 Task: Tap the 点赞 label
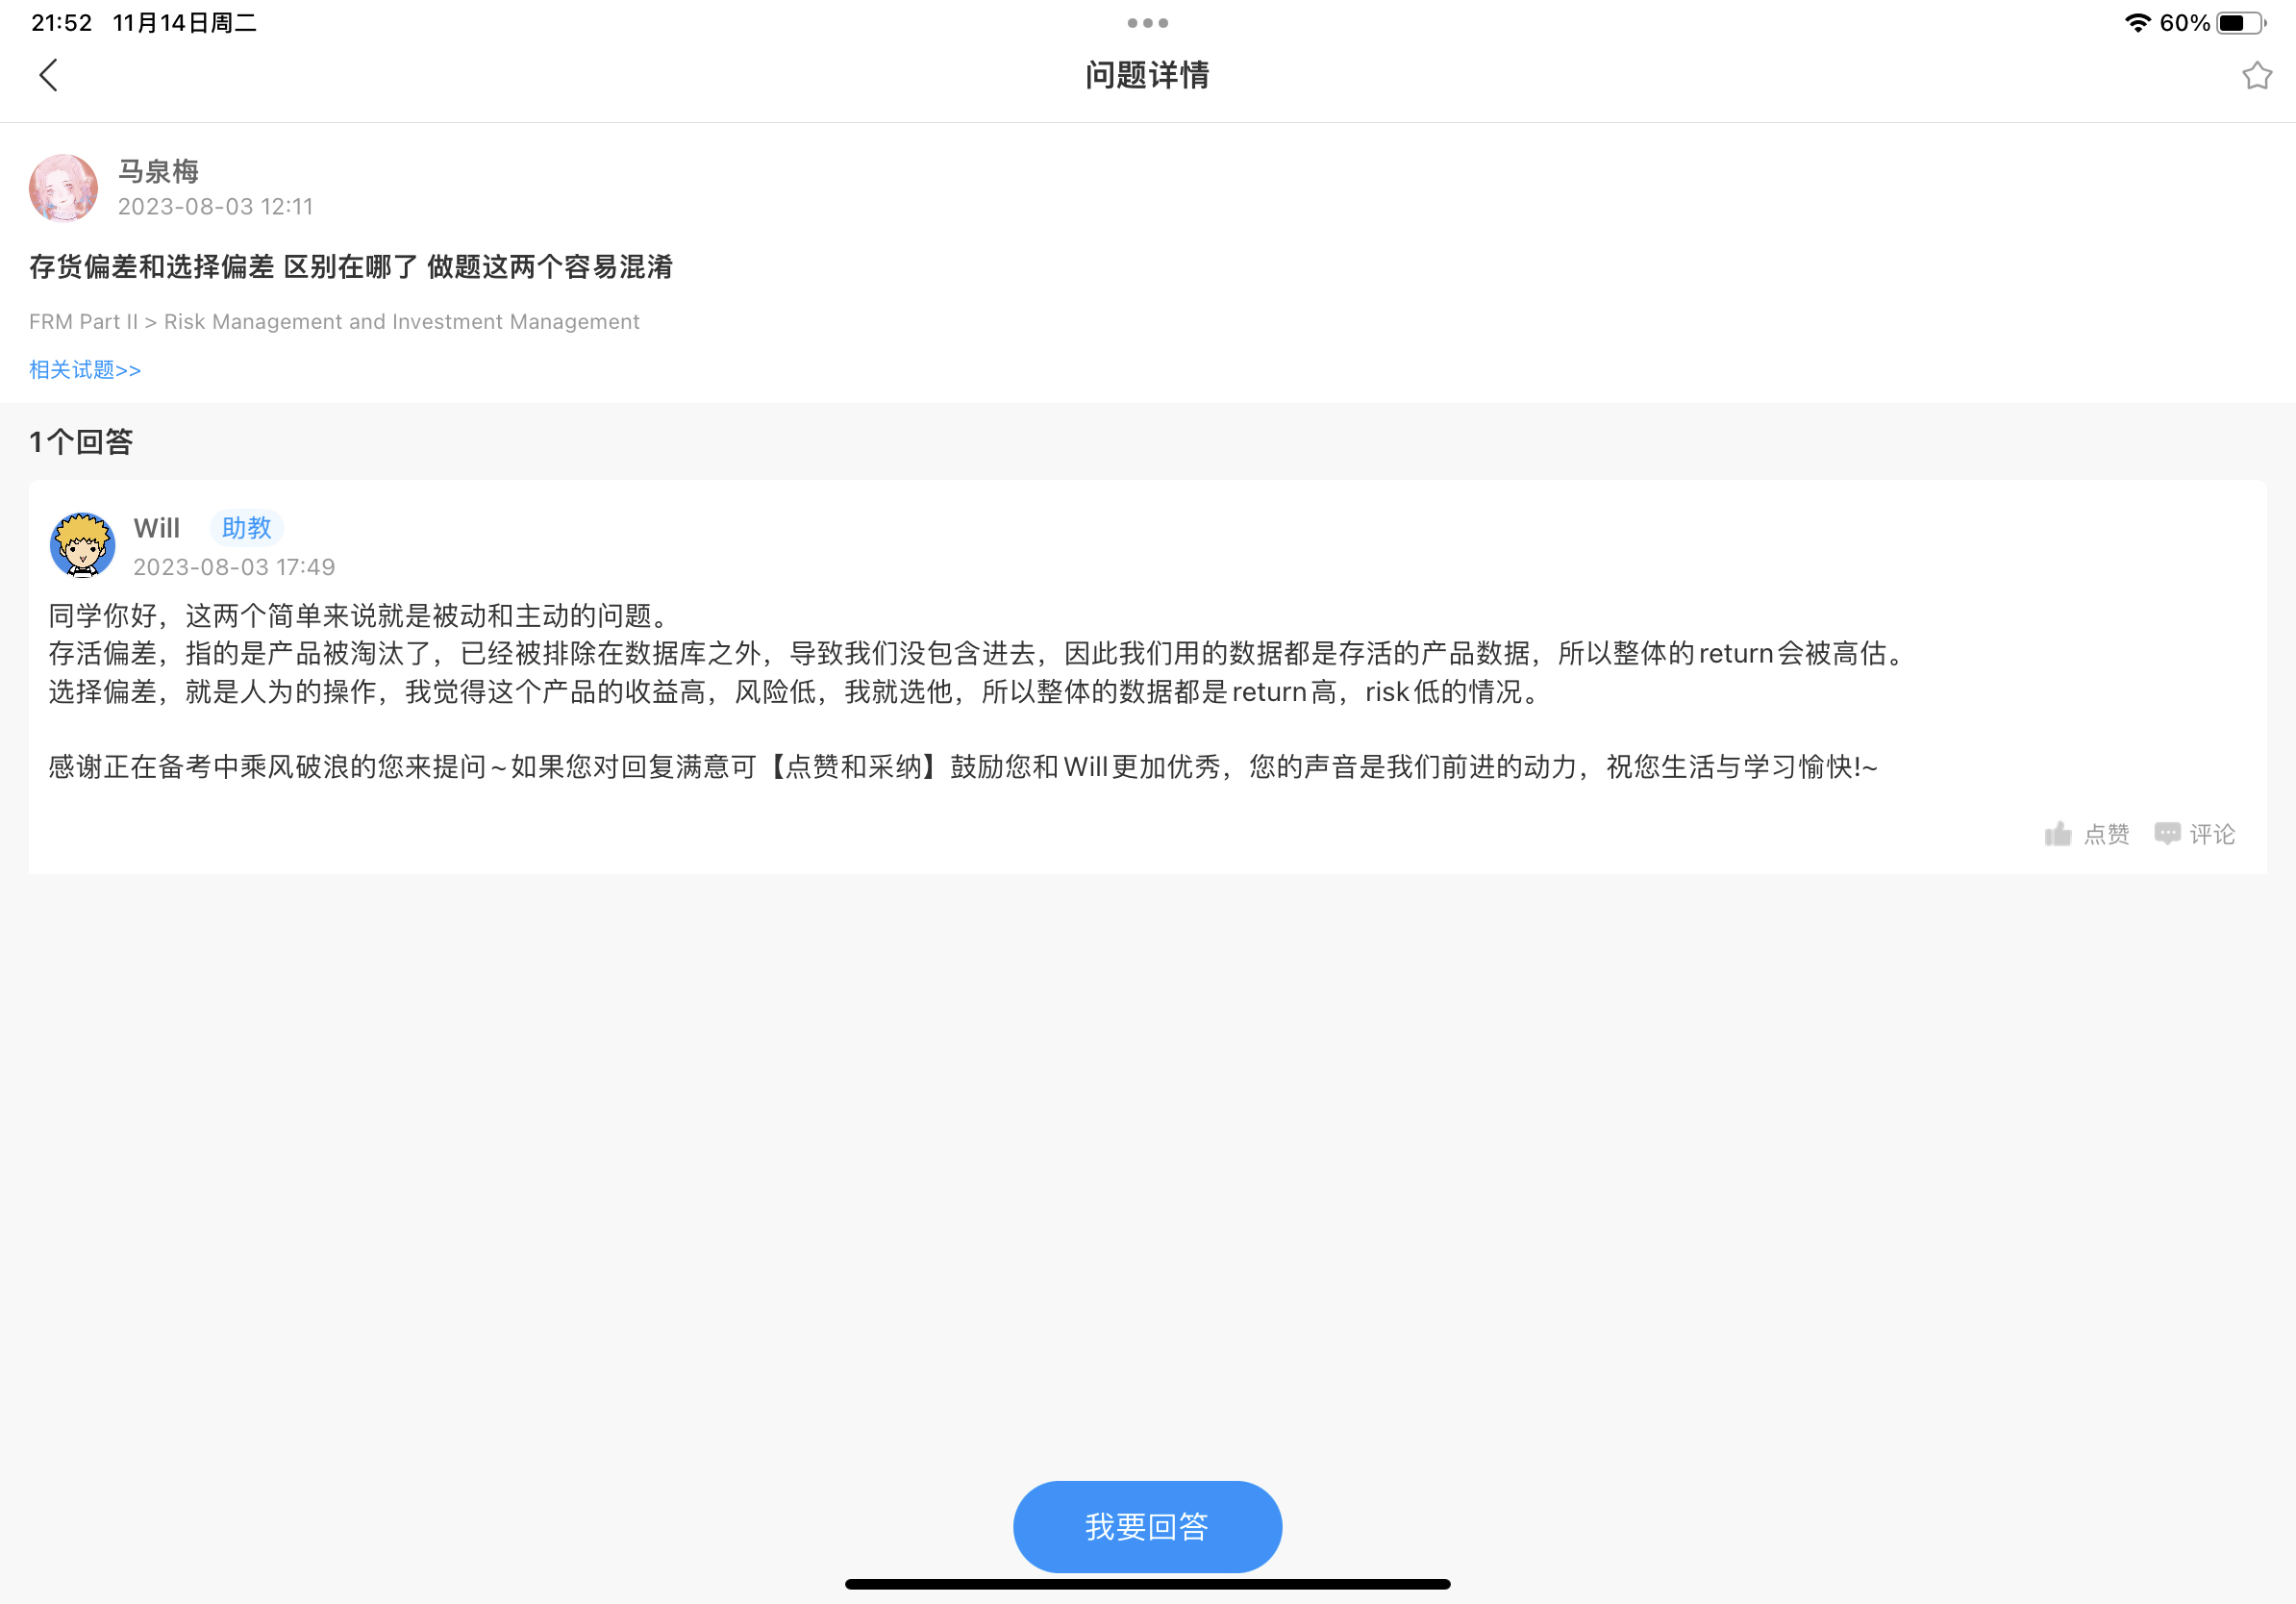pos(2106,834)
